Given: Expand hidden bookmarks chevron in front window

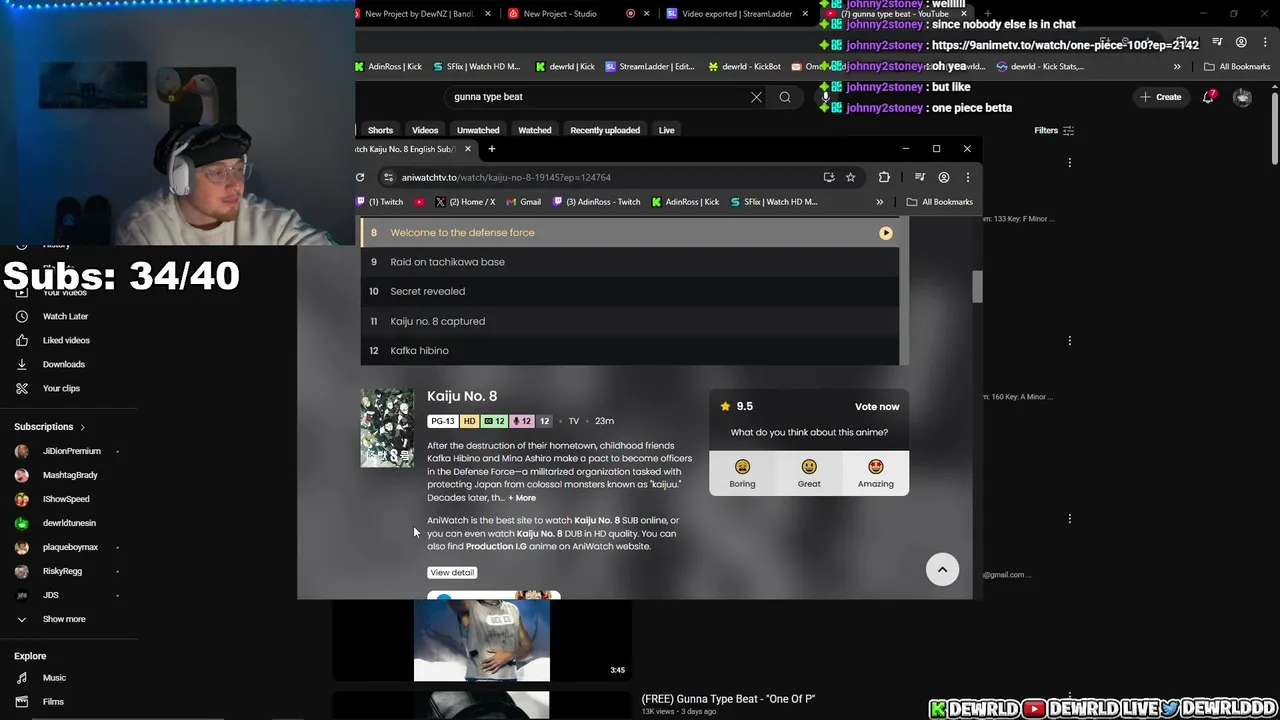Looking at the screenshot, I should coord(880,202).
